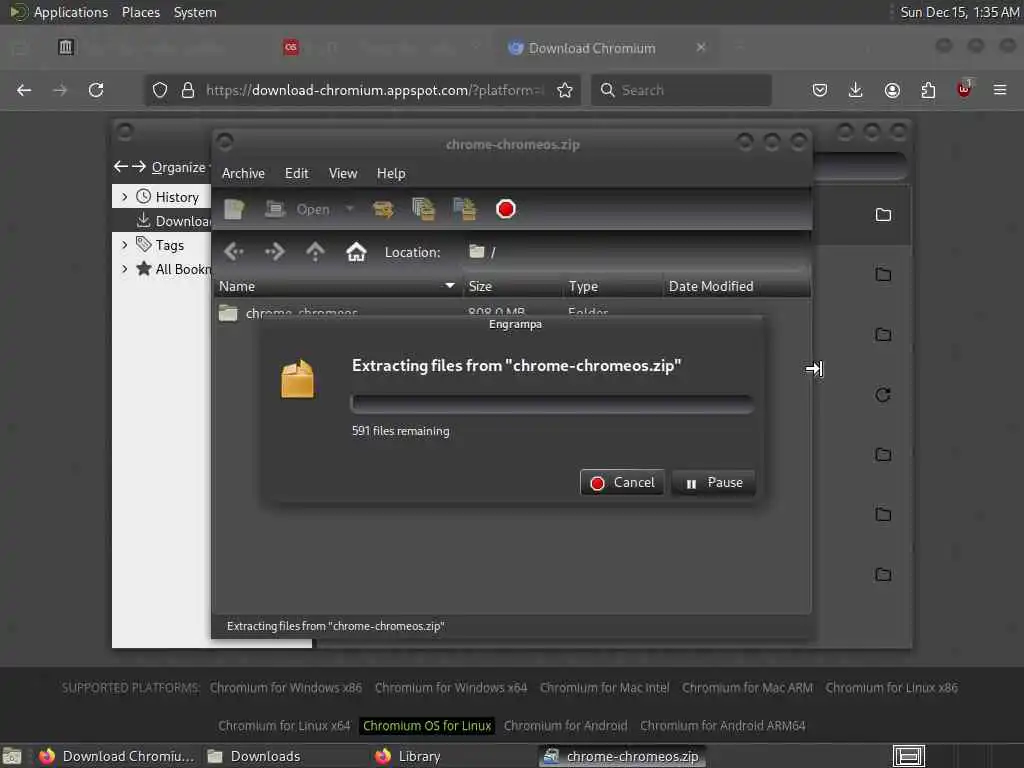Click the extract archive toolbar icon
1024x768 pixels.
[x=383, y=210]
